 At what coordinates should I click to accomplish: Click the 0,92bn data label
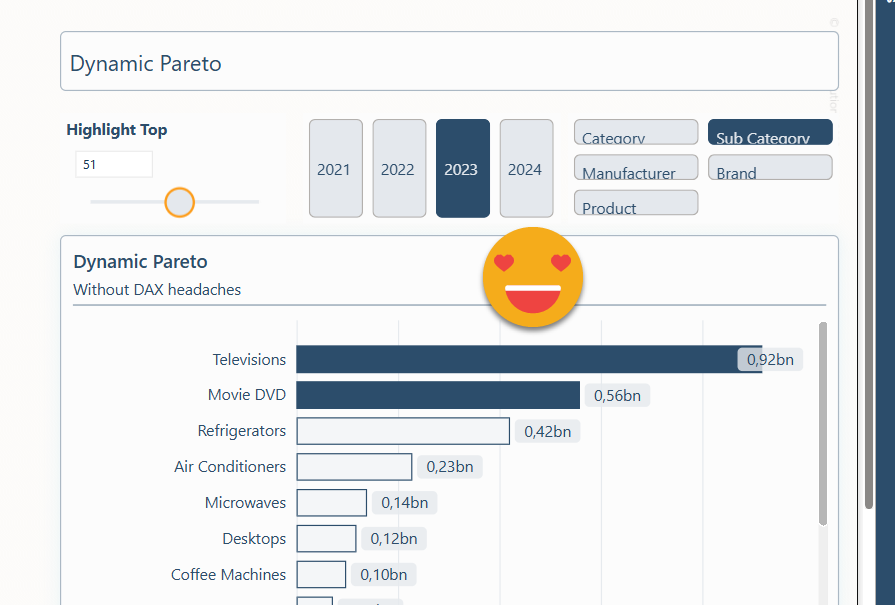pos(770,360)
